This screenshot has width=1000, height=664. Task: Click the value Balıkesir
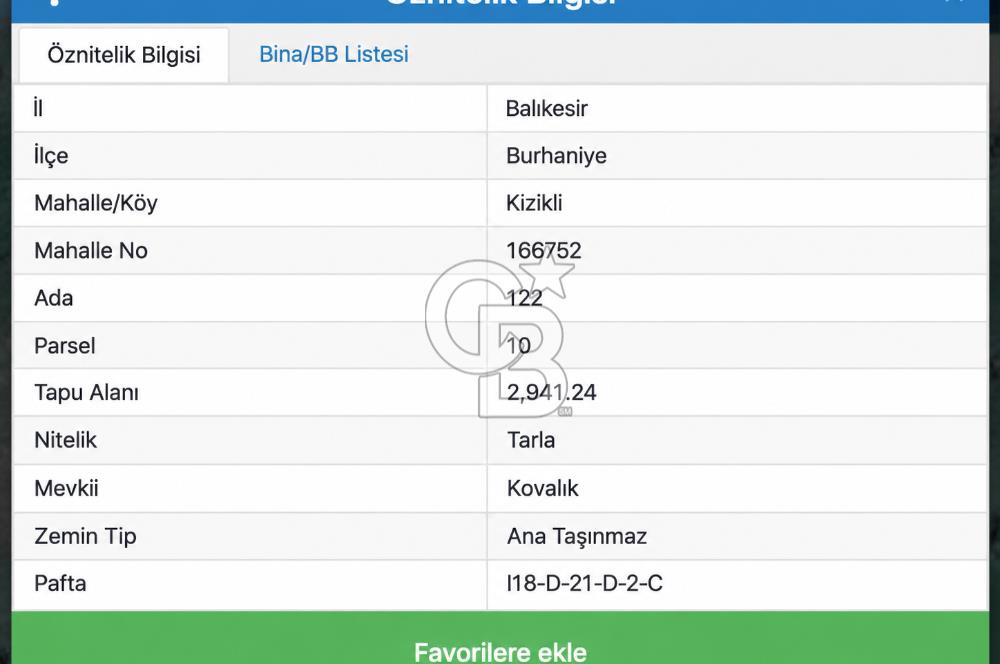pyautogui.click(x=547, y=108)
